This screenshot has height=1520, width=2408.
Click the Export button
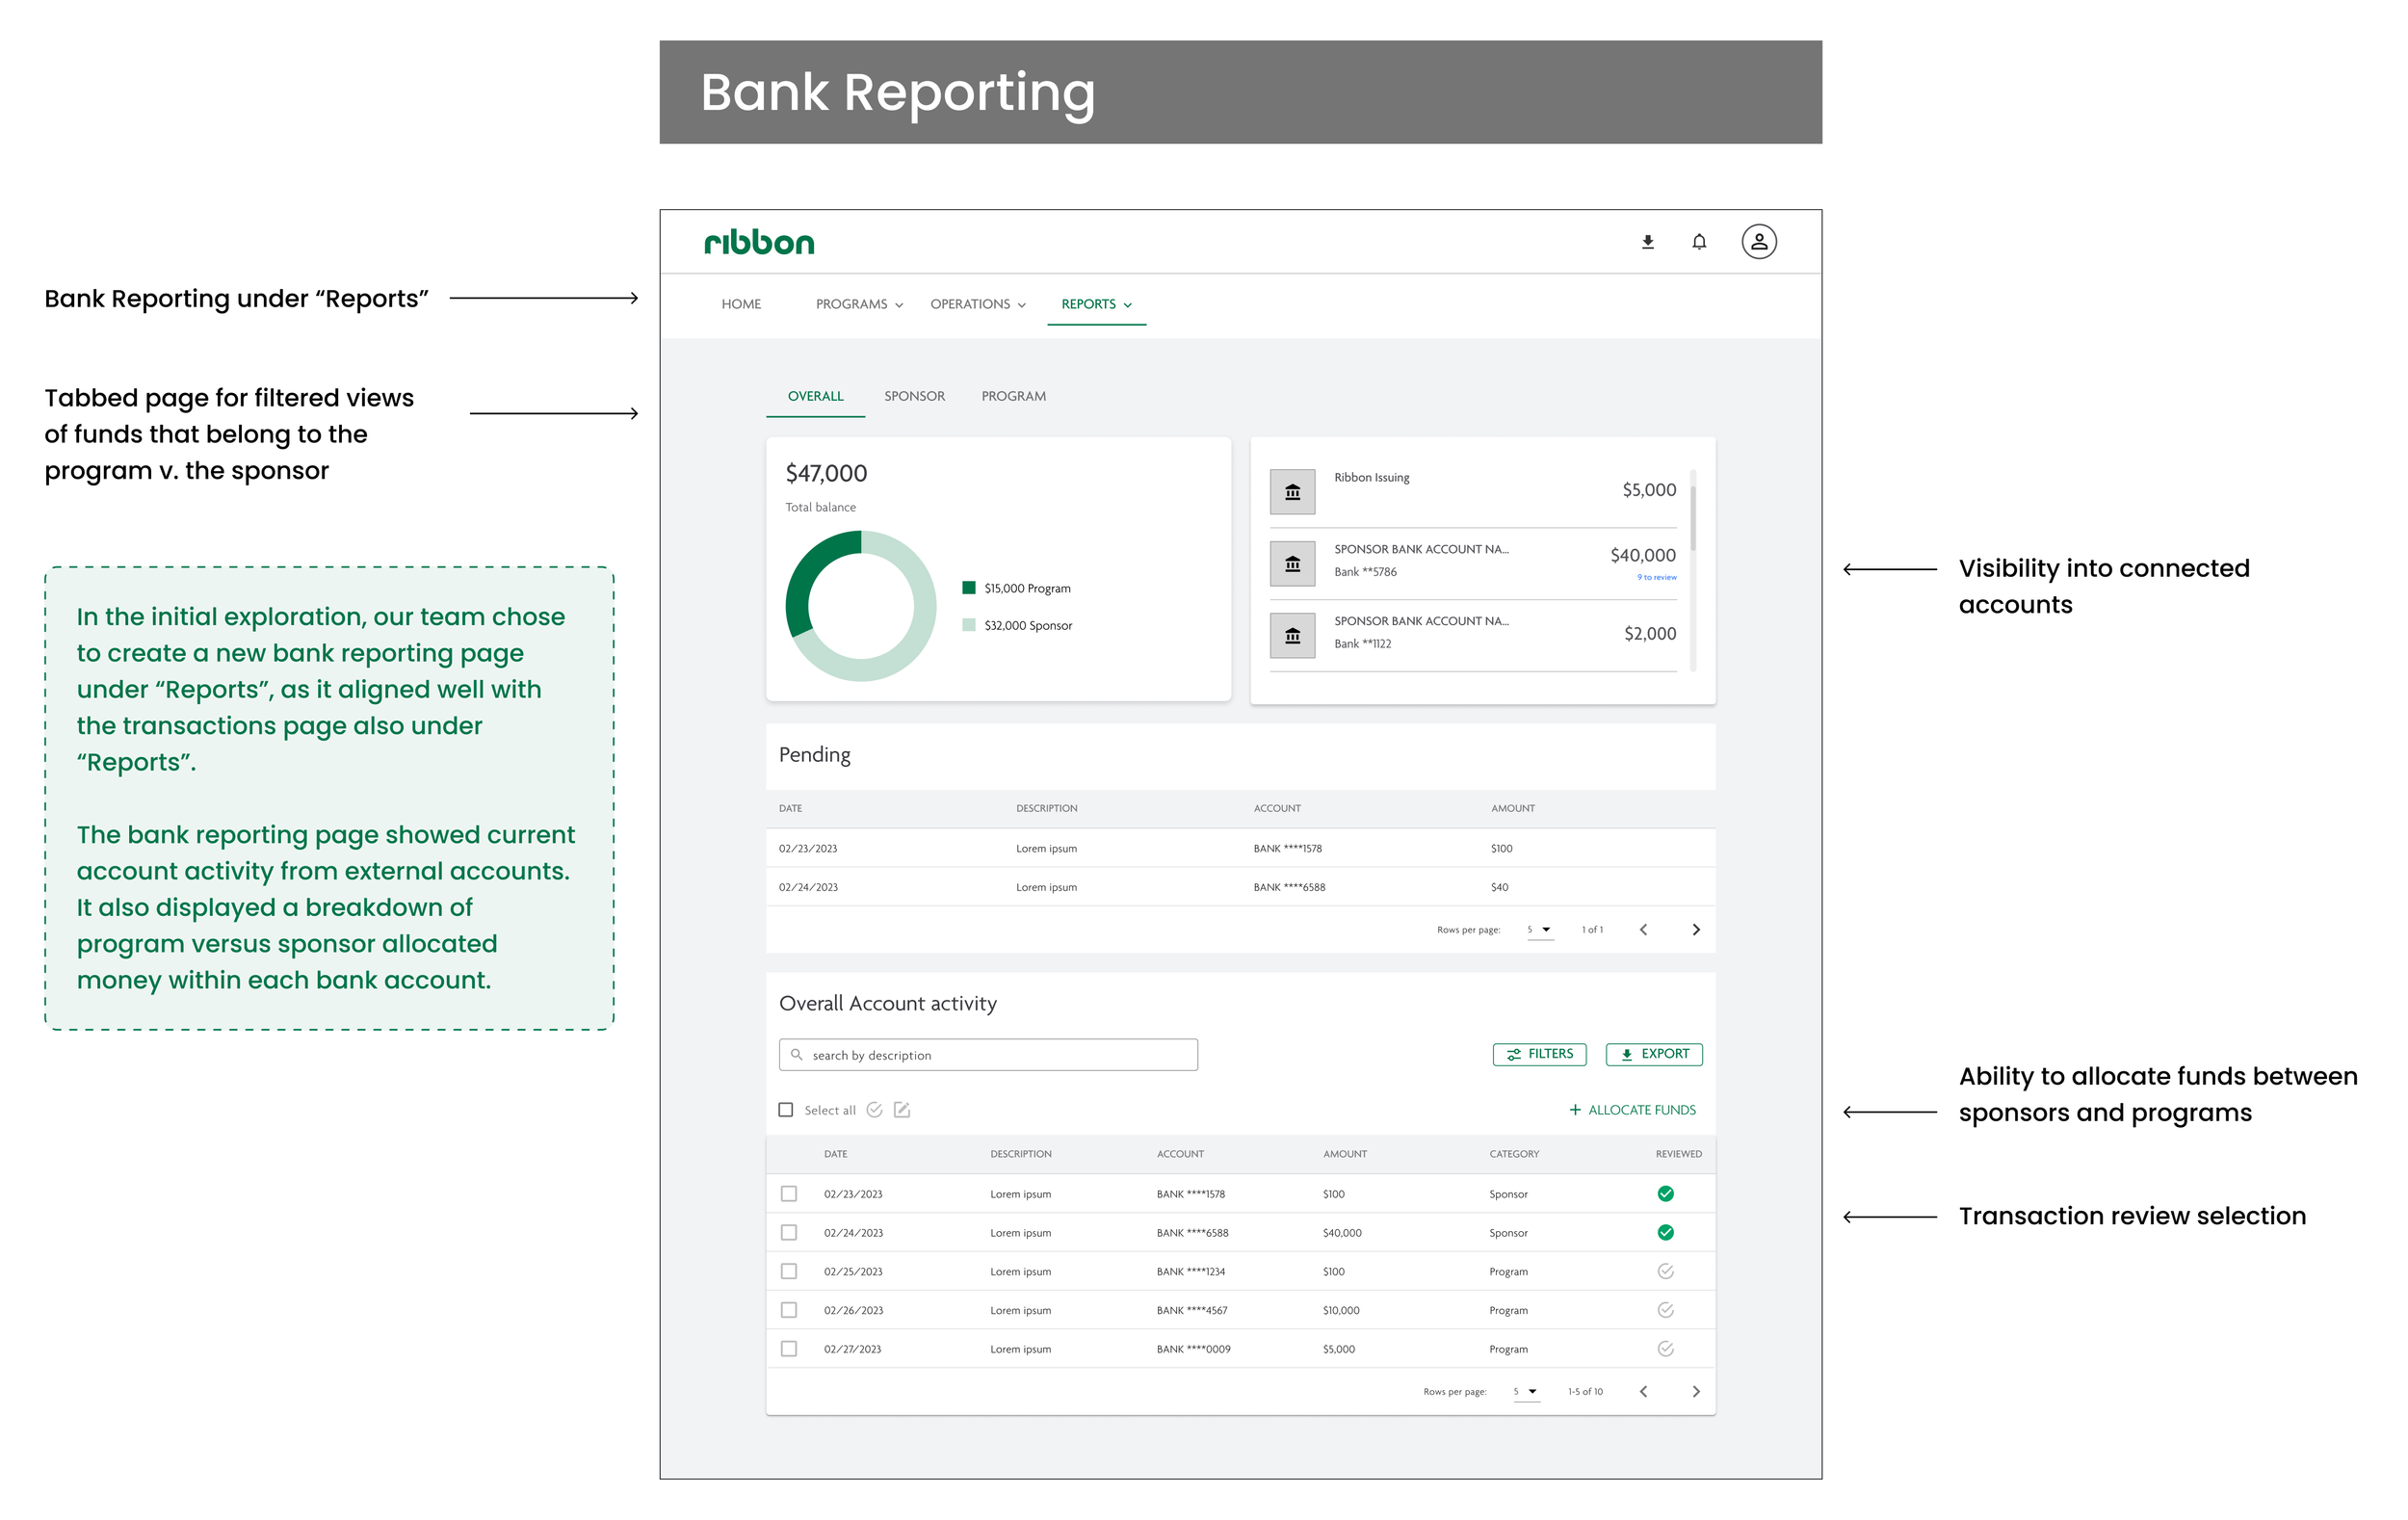(x=1654, y=1054)
